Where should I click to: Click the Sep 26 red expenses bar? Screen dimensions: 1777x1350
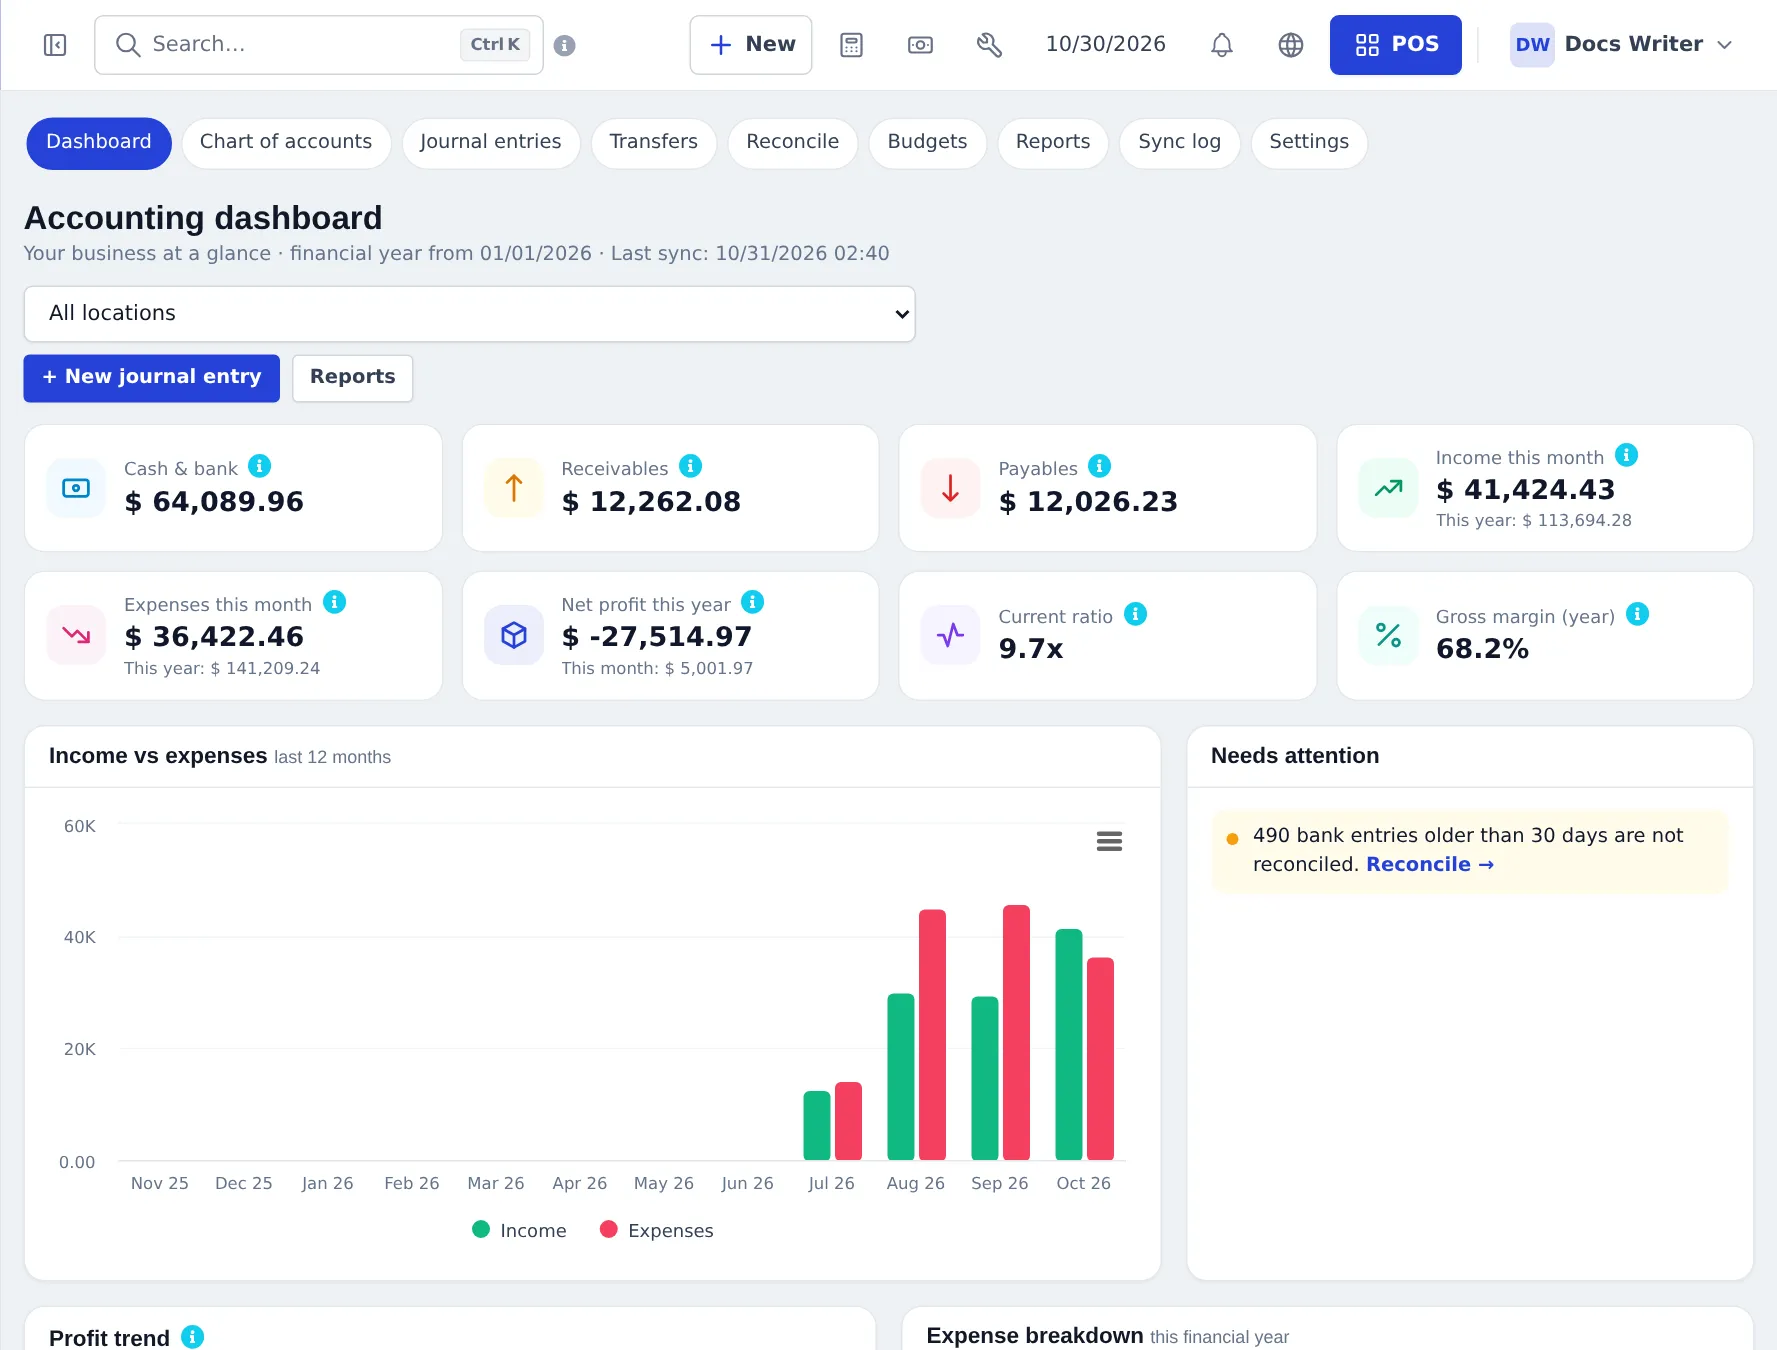tap(1017, 1032)
